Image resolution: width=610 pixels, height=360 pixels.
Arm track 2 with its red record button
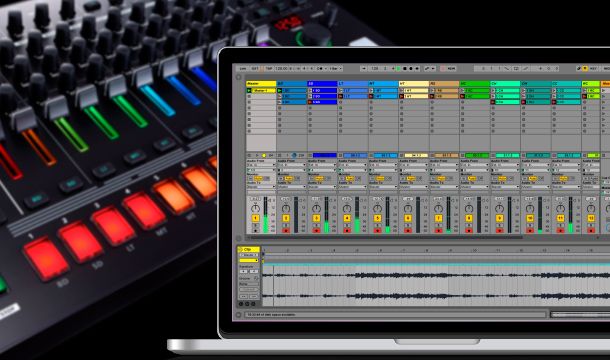(x=286, y=230)
